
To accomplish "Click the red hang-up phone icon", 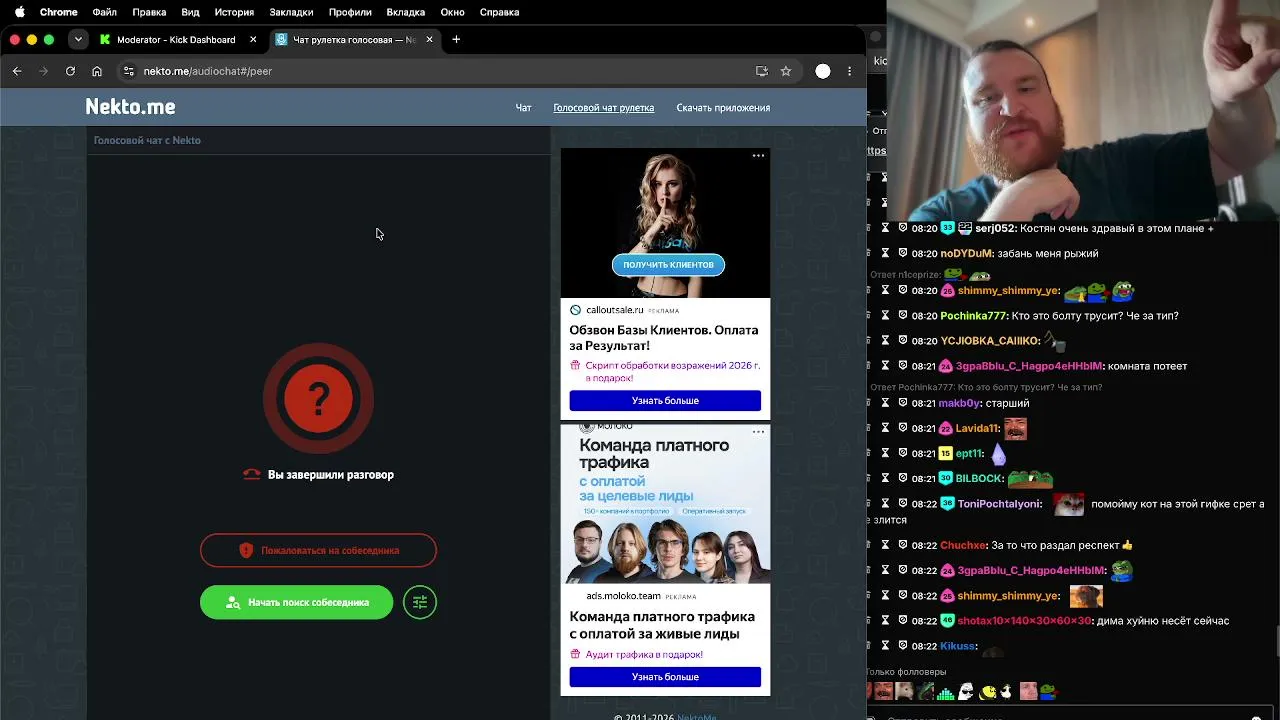I will click(x=252, y=475).
